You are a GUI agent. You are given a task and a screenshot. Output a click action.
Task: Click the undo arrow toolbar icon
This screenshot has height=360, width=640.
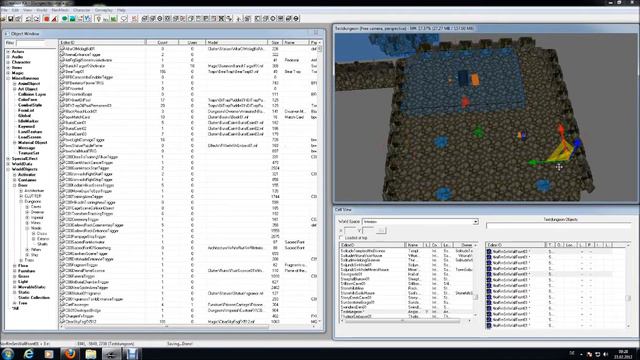click(x=28, y=19)
